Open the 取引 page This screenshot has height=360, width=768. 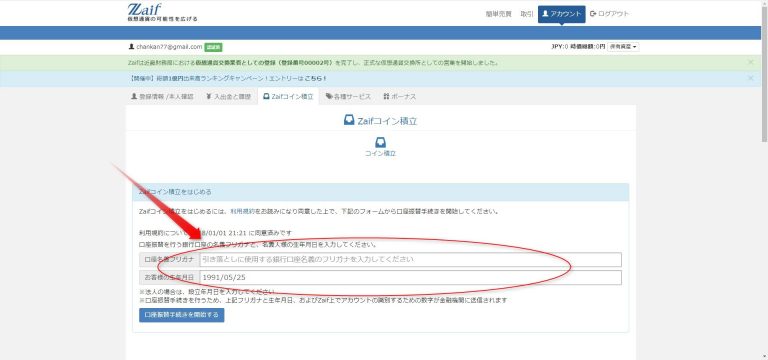(527, 14)
